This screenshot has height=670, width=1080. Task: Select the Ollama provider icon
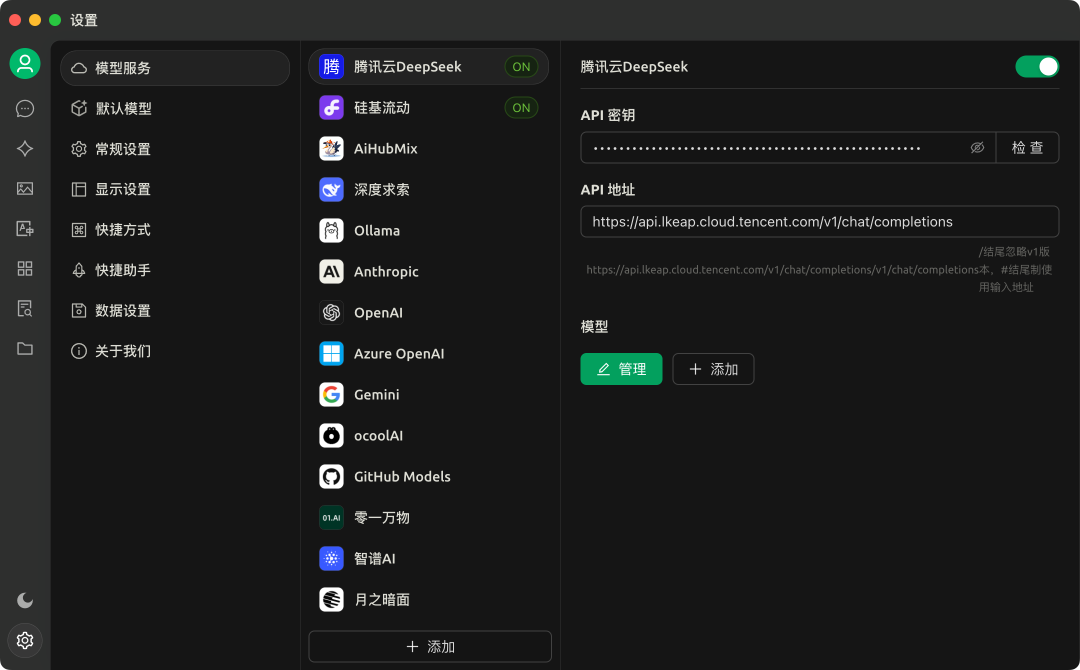point(331,231)
